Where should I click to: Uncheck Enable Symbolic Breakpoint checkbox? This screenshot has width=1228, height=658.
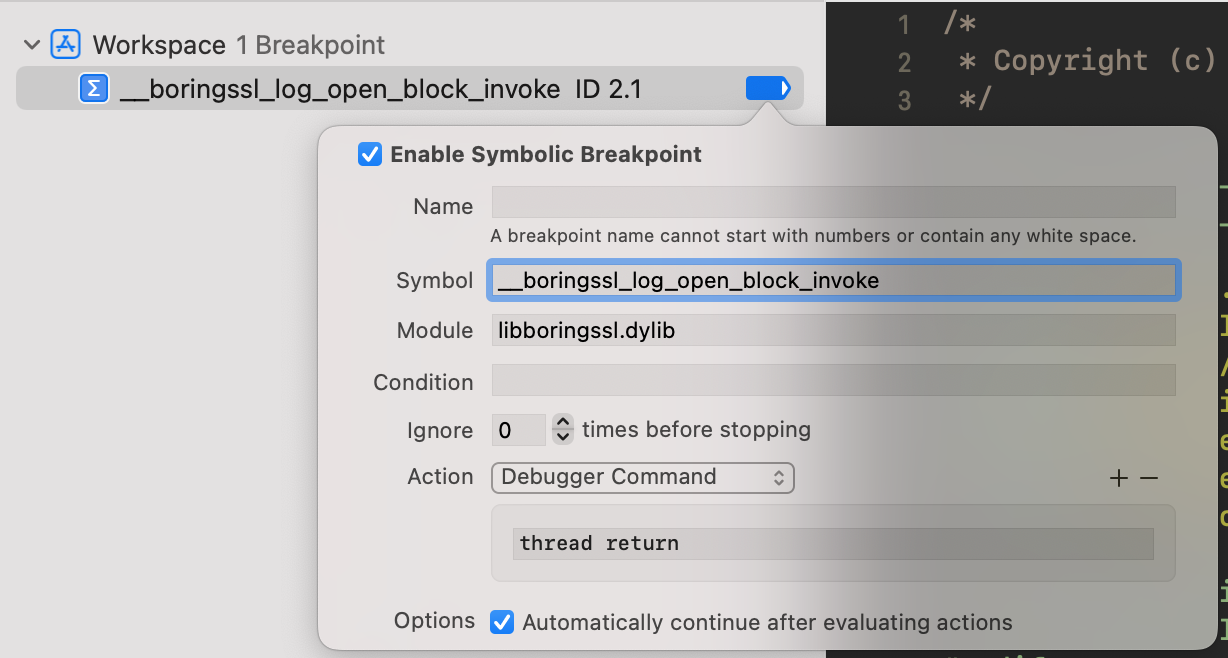[370, 155]
